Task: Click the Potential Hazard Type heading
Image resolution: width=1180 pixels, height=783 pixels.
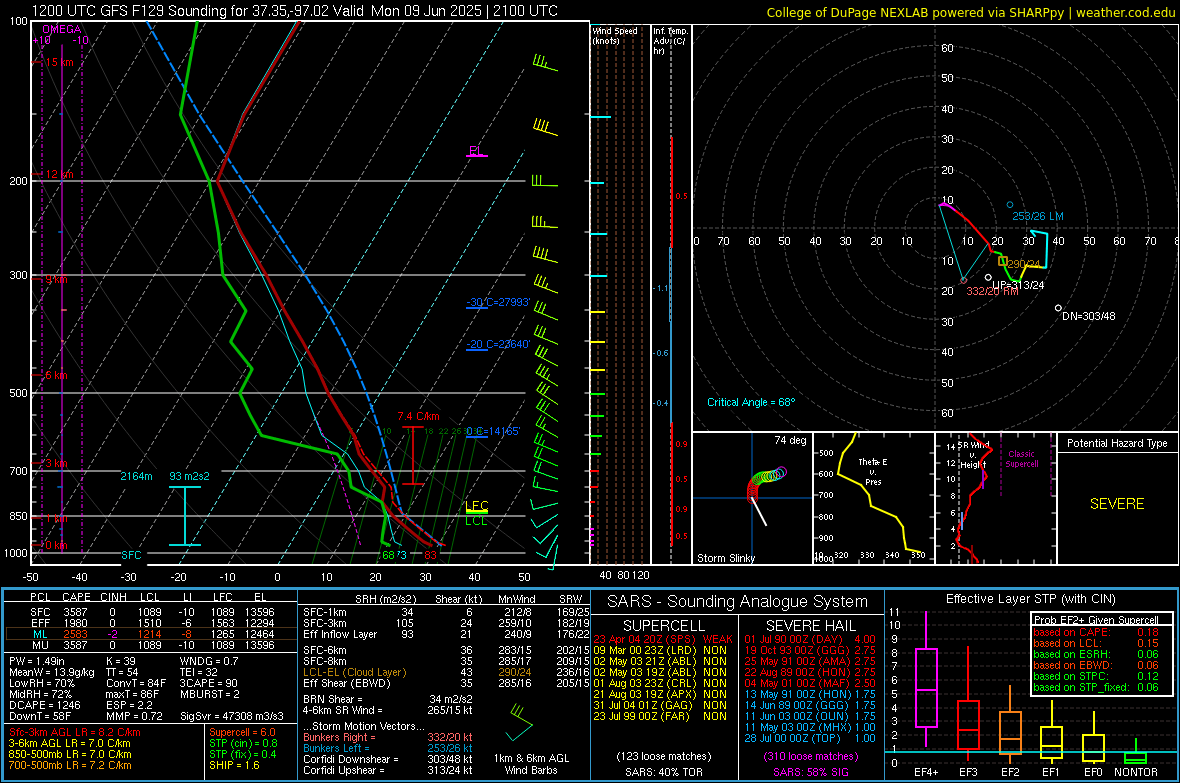Action: coord(1117,443)
